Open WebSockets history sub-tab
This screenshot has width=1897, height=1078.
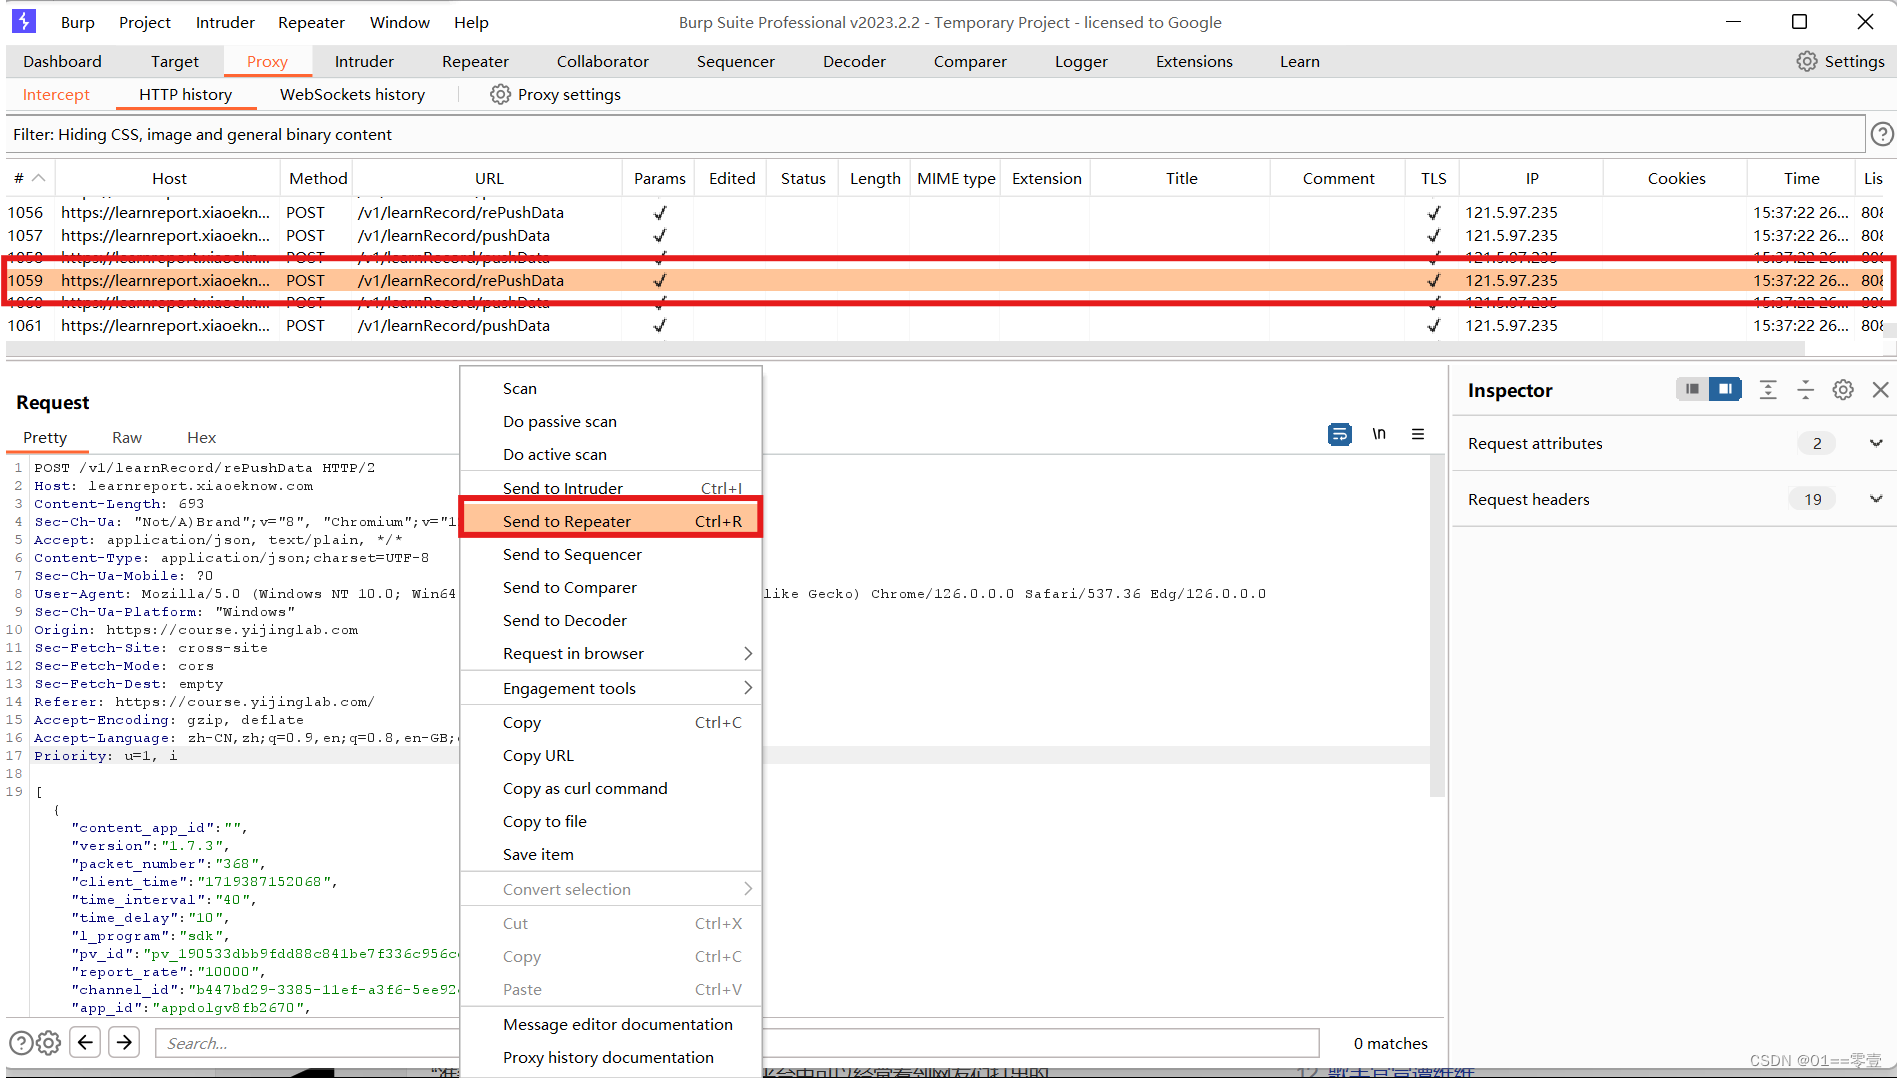point(352,94)
